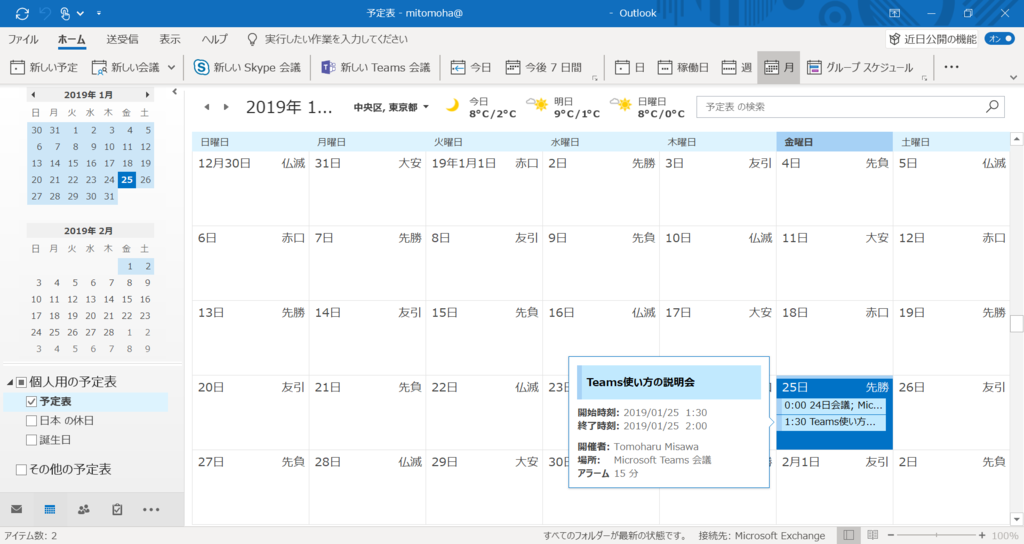Viewport: 1024px width, 544px height.
Task: Switch to Calendar view icon
Action: [x=50, y=509]
